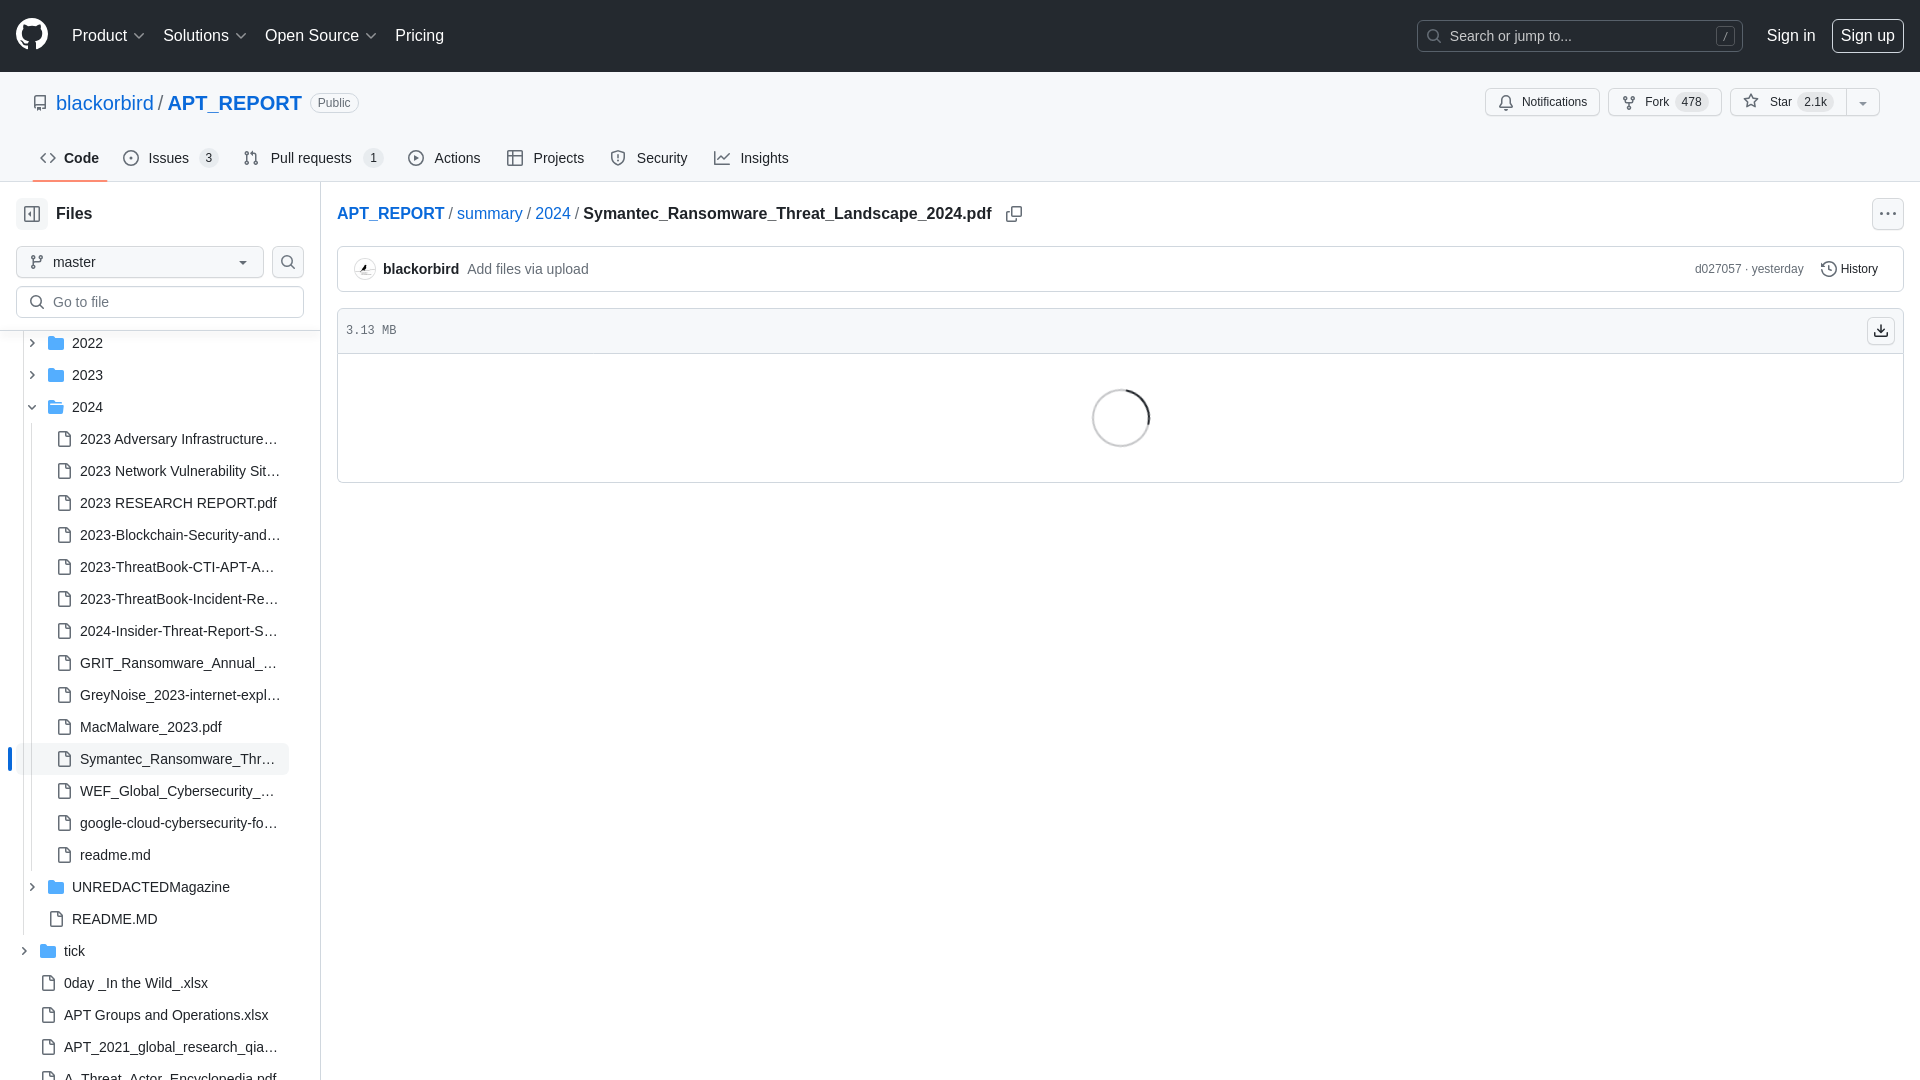Select the WEF_Global_Cybersecurity file
This screenshot has height=1080, width=1920.
tap(178, 791)
